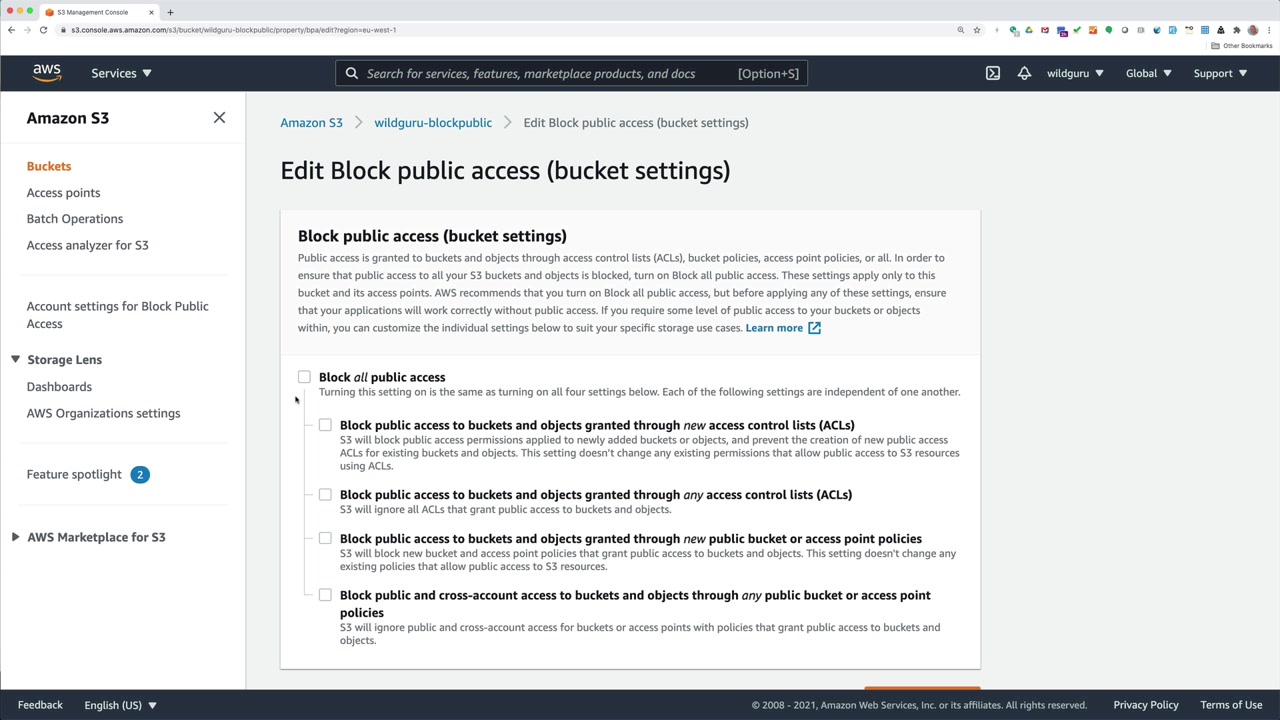The image size is (1280, 720).
Task: Go to Buckets in the sidebar
Action: 49,166
